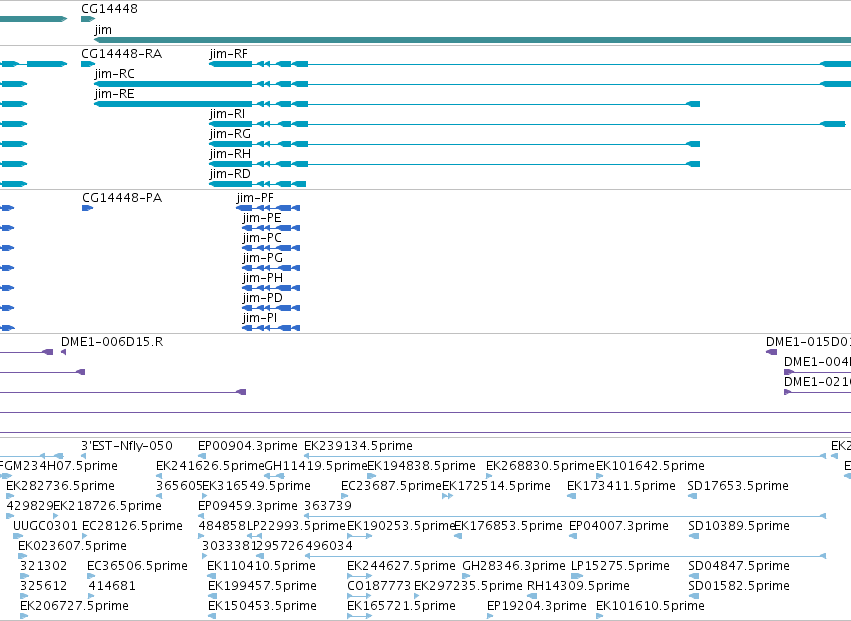
Task: Open the LP15275.5prime EST label
Action: [x=620, y=567]
